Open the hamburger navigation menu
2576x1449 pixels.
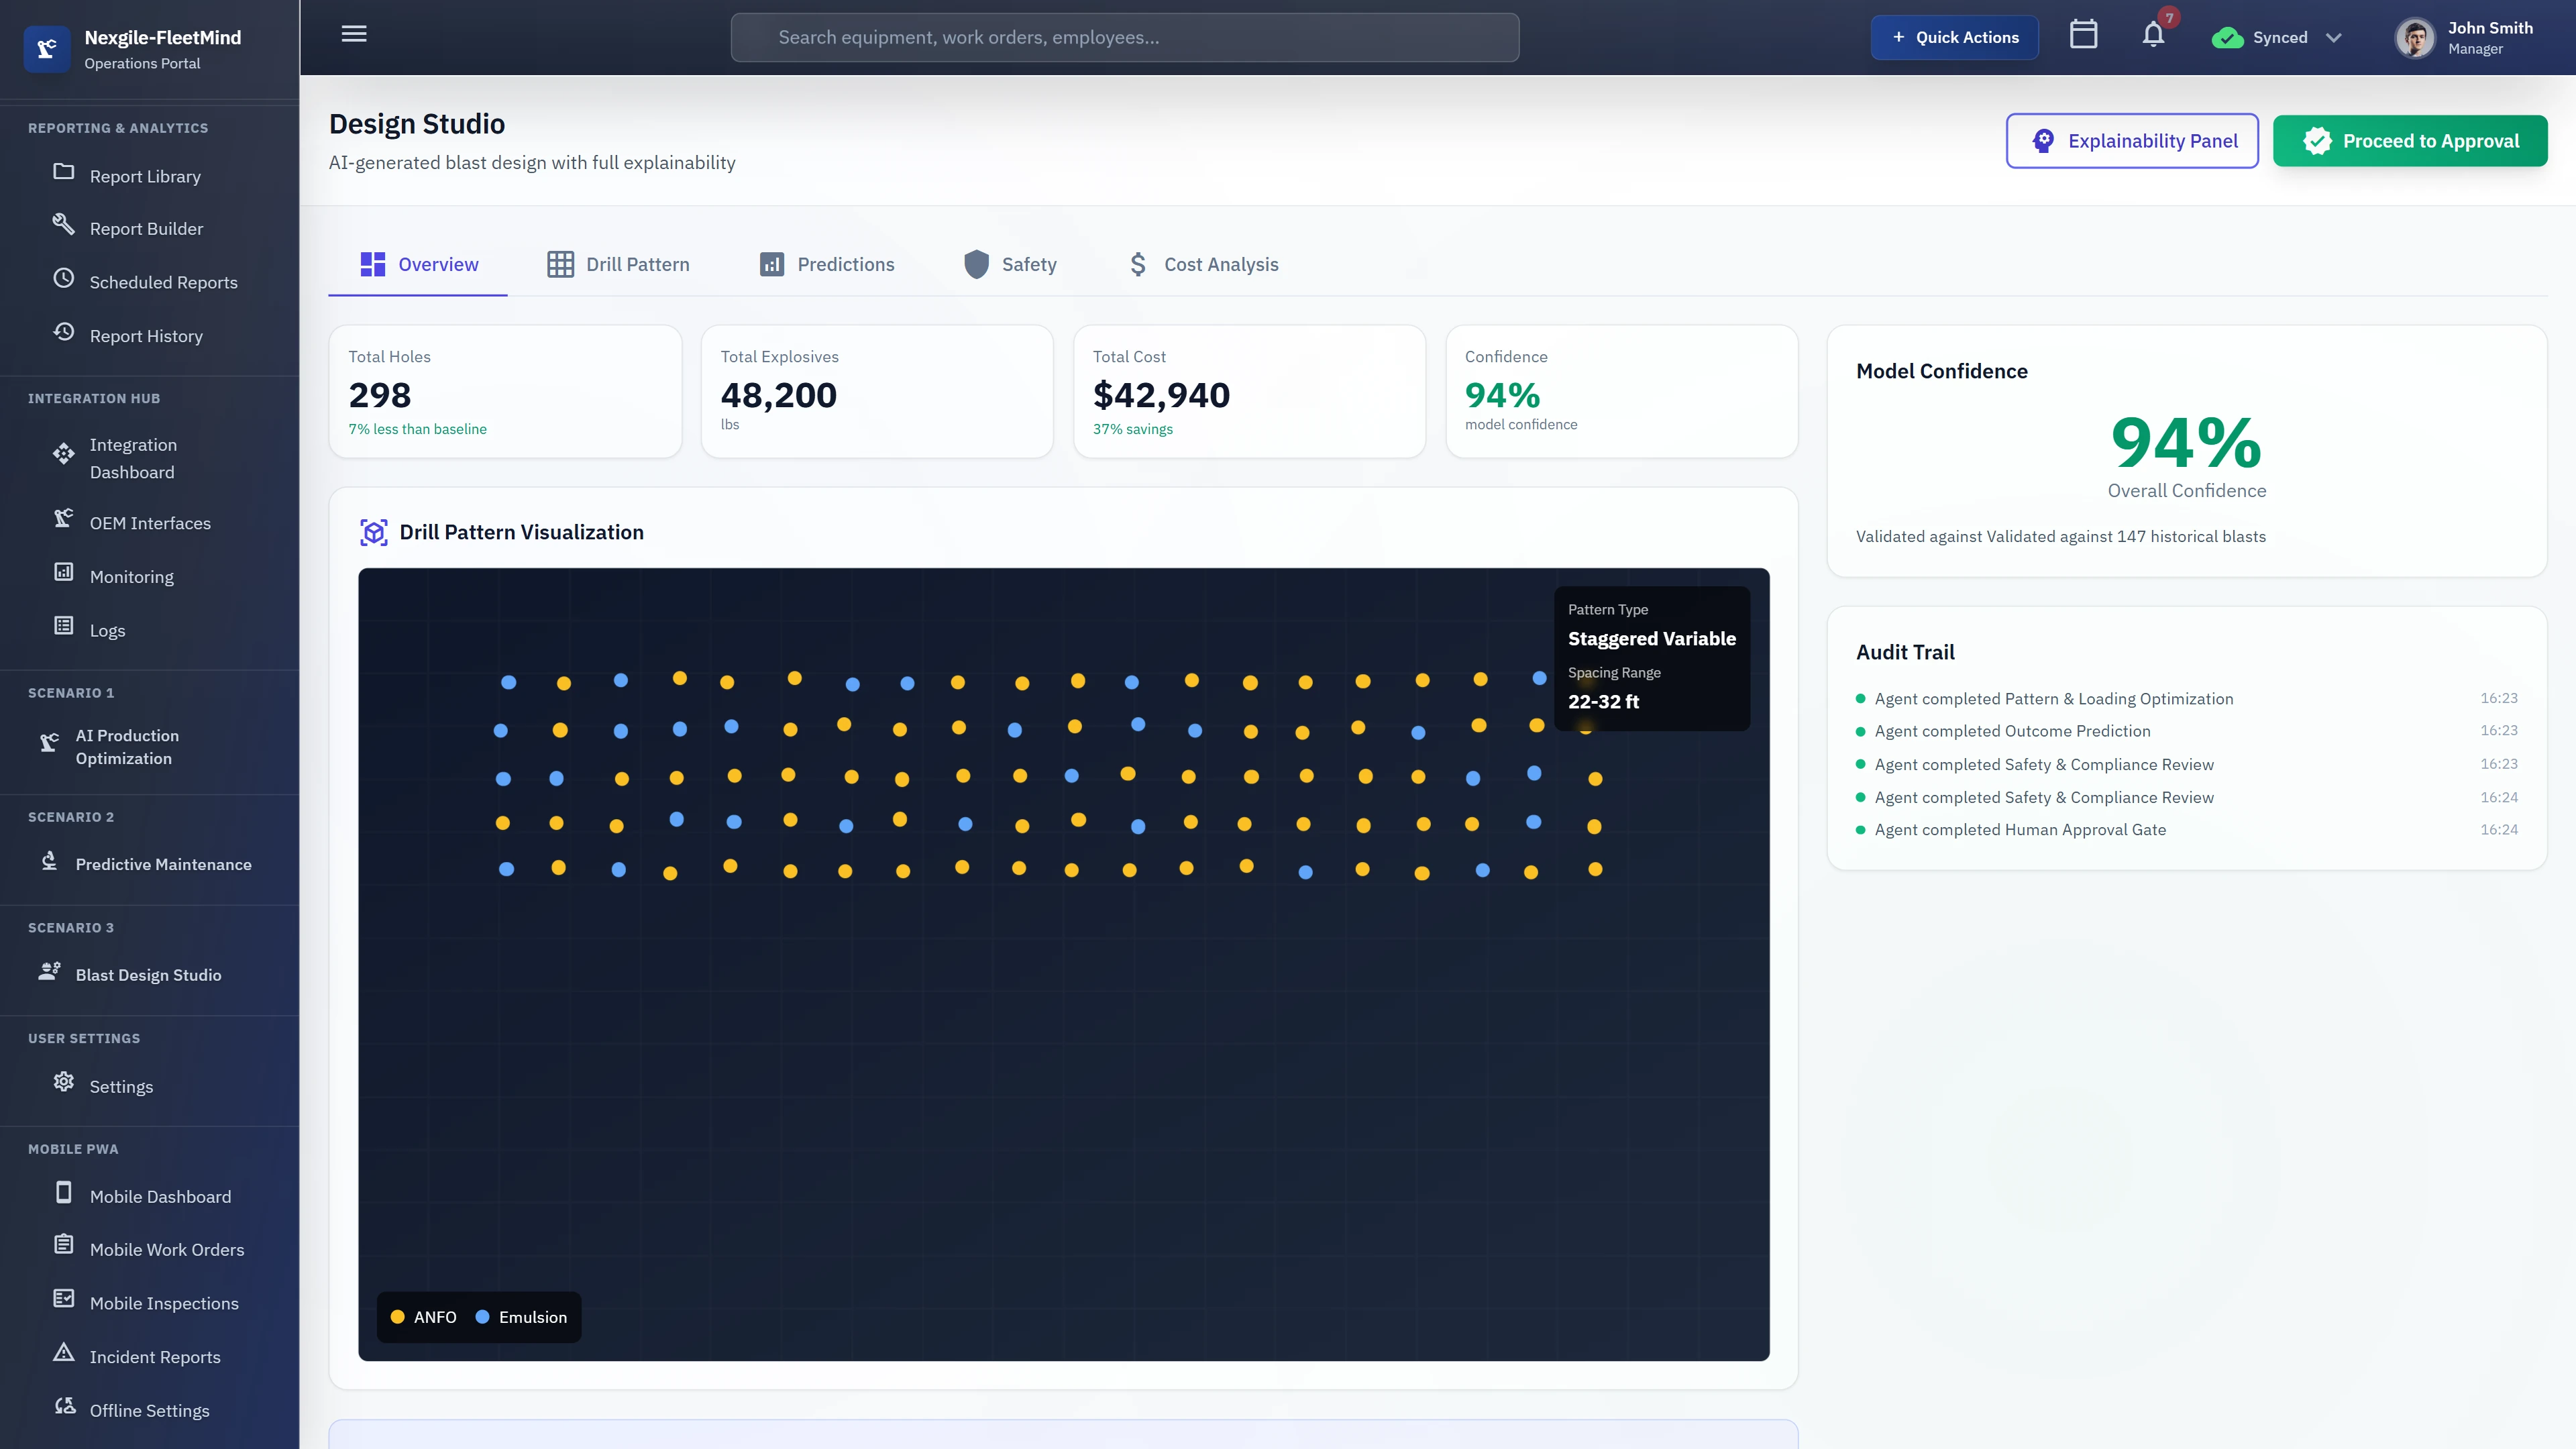click(x=353, y=33)
